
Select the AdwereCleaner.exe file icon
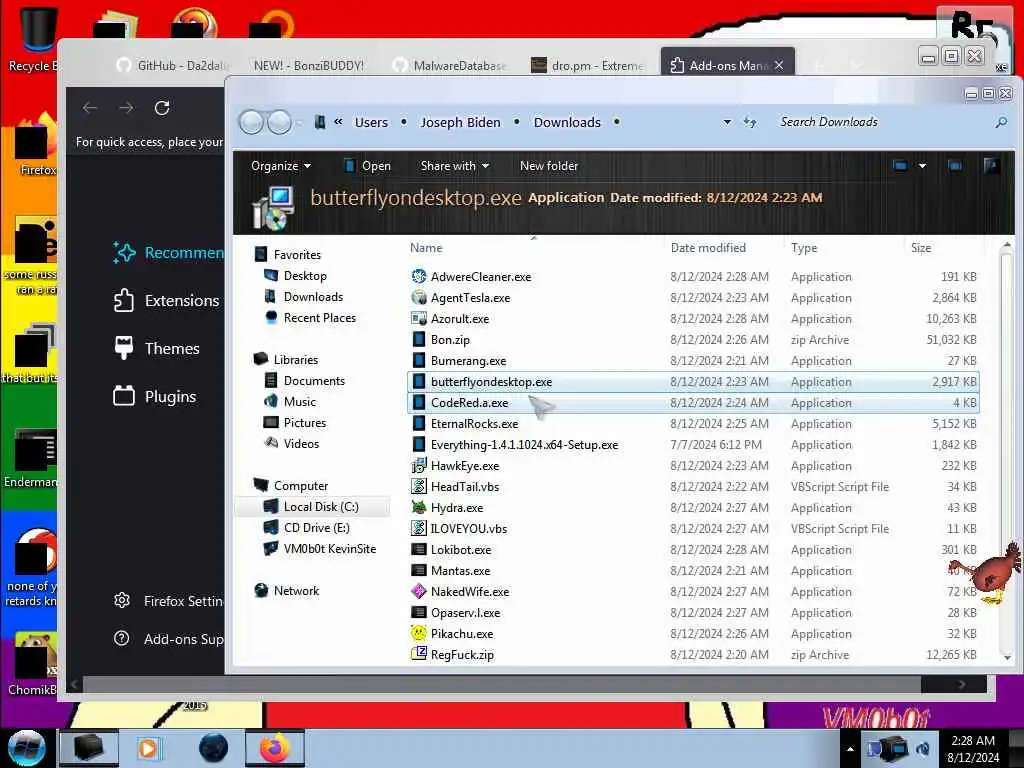point(419,276)
